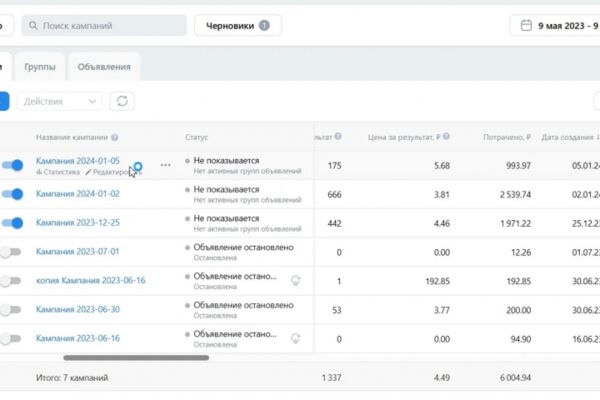600x400 pixels.
Task: Click the Статус column header
Action: pyautogui.click(x=197, y=137)
